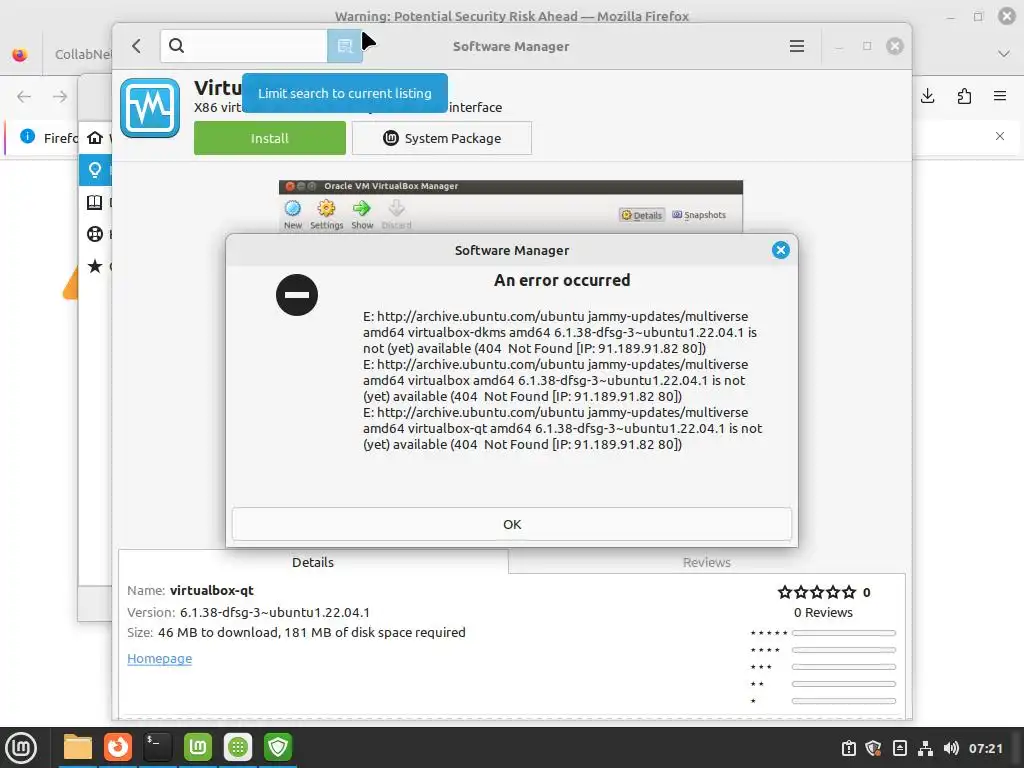This screenshot has height=768, width=1024.
Task: Open Software Manager hamburger menu
Action: pyautogui.click(x=797, y=46)
